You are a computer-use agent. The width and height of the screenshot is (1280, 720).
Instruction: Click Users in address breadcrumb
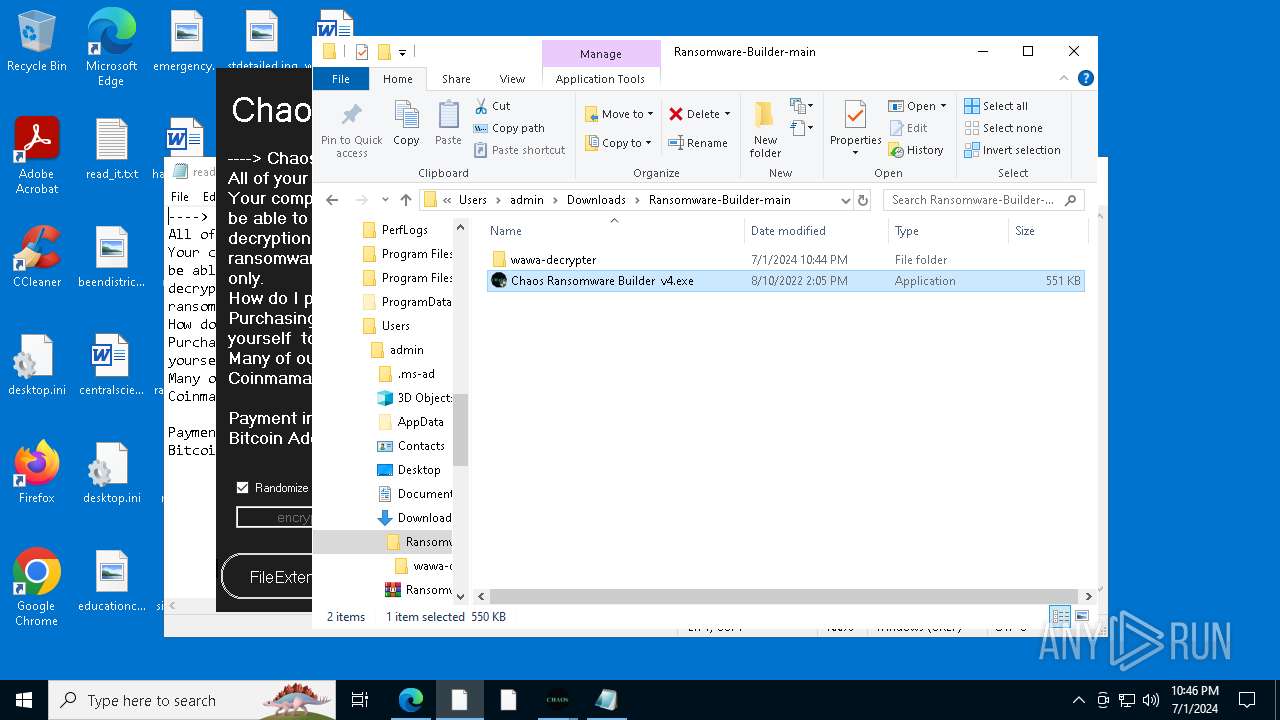pos(473,200)
